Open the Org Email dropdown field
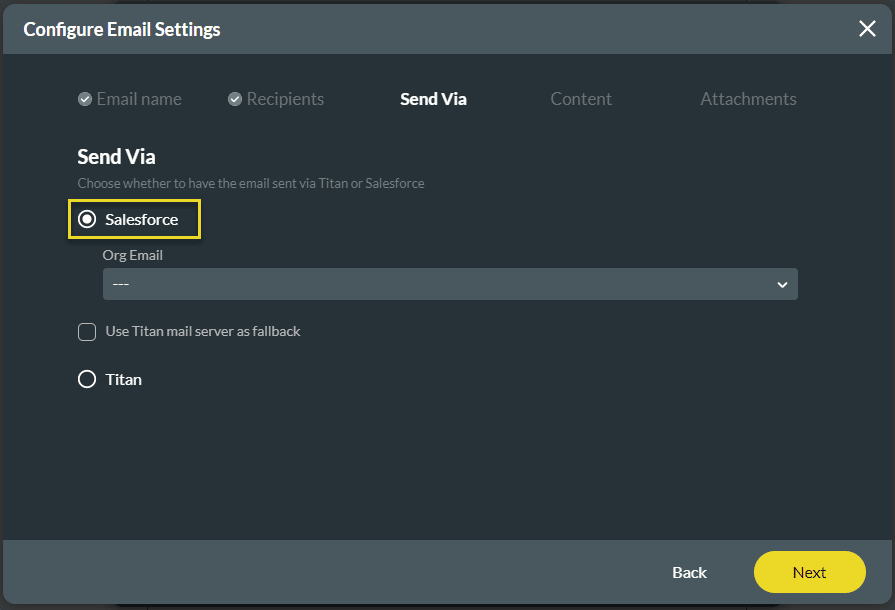The height and width of the screenshot is (610, 895). click(x=440, y=284)
